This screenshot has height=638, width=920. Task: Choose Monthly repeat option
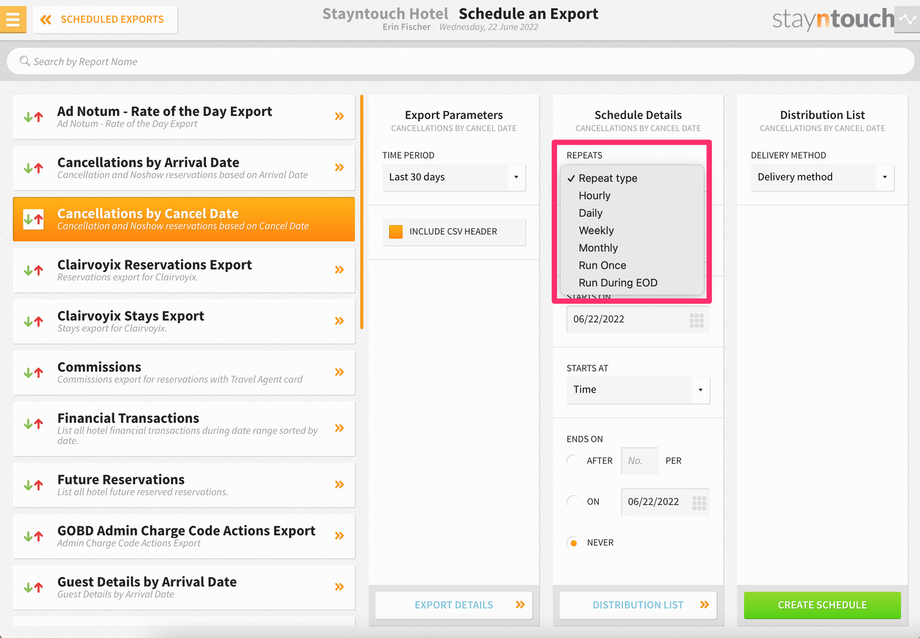coord(632,248)
